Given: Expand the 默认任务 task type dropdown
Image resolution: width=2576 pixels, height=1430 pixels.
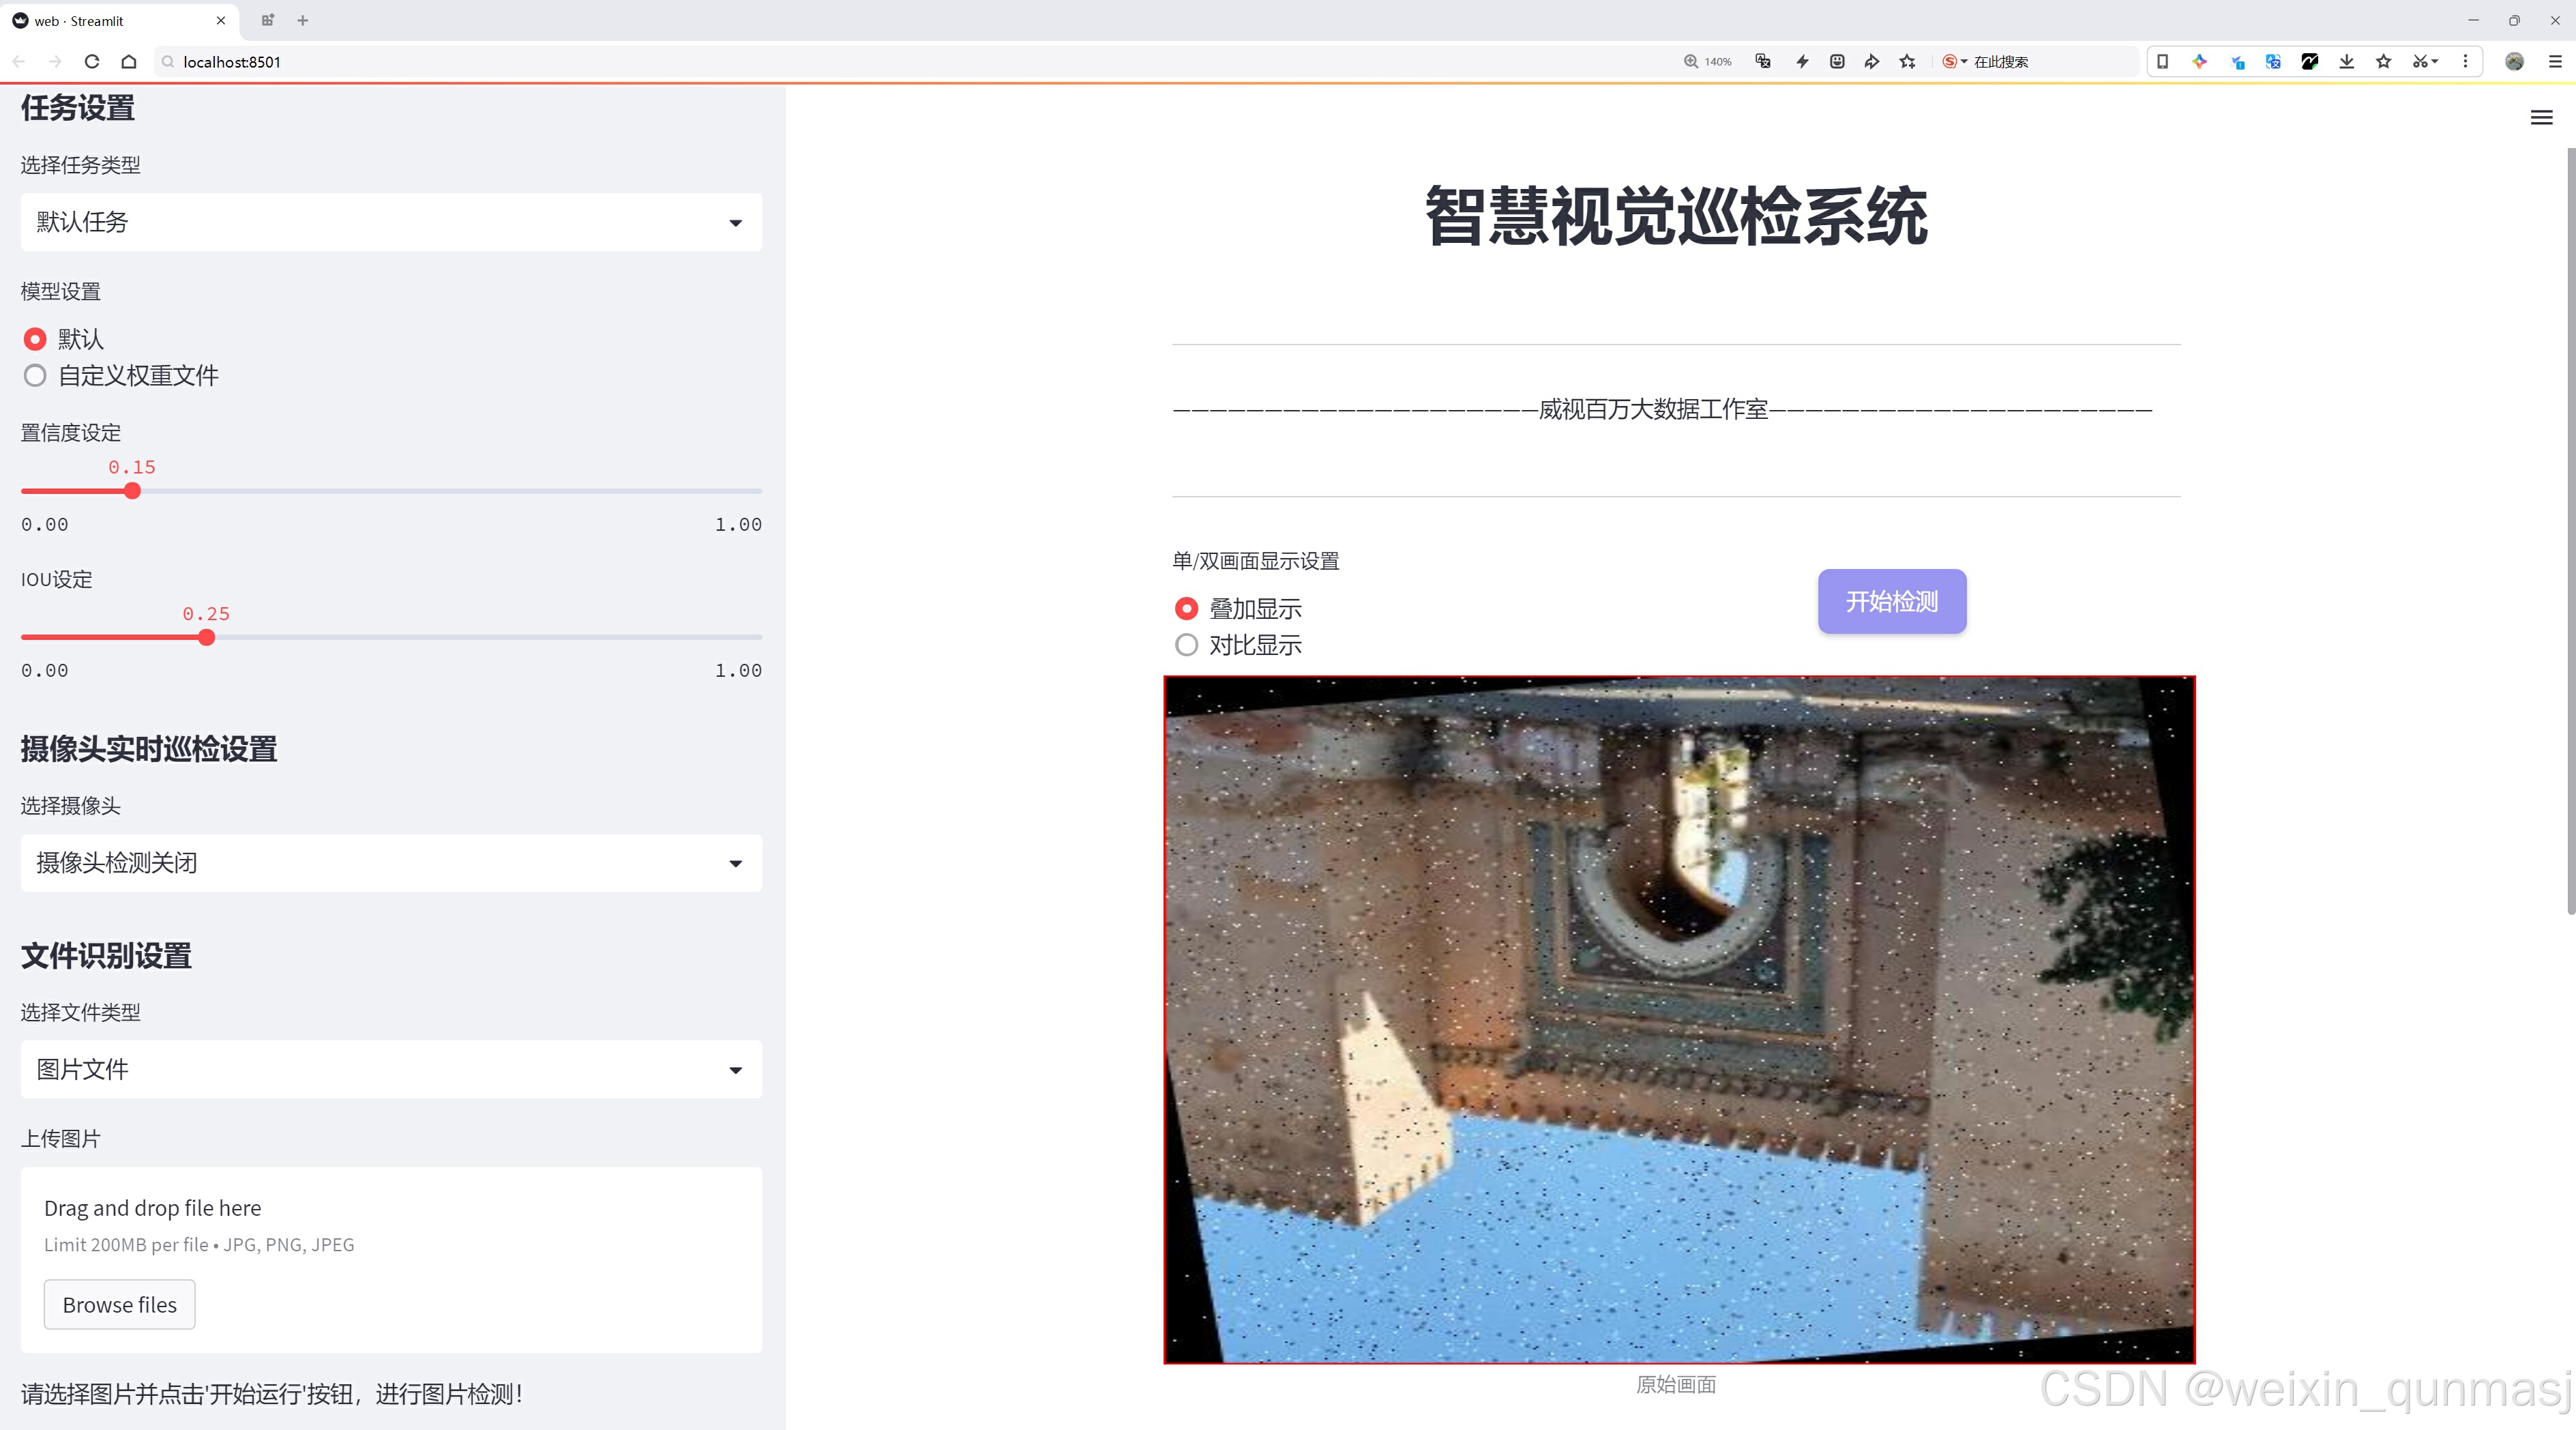Looking at the screenshot, I should [x=391, y=222].
